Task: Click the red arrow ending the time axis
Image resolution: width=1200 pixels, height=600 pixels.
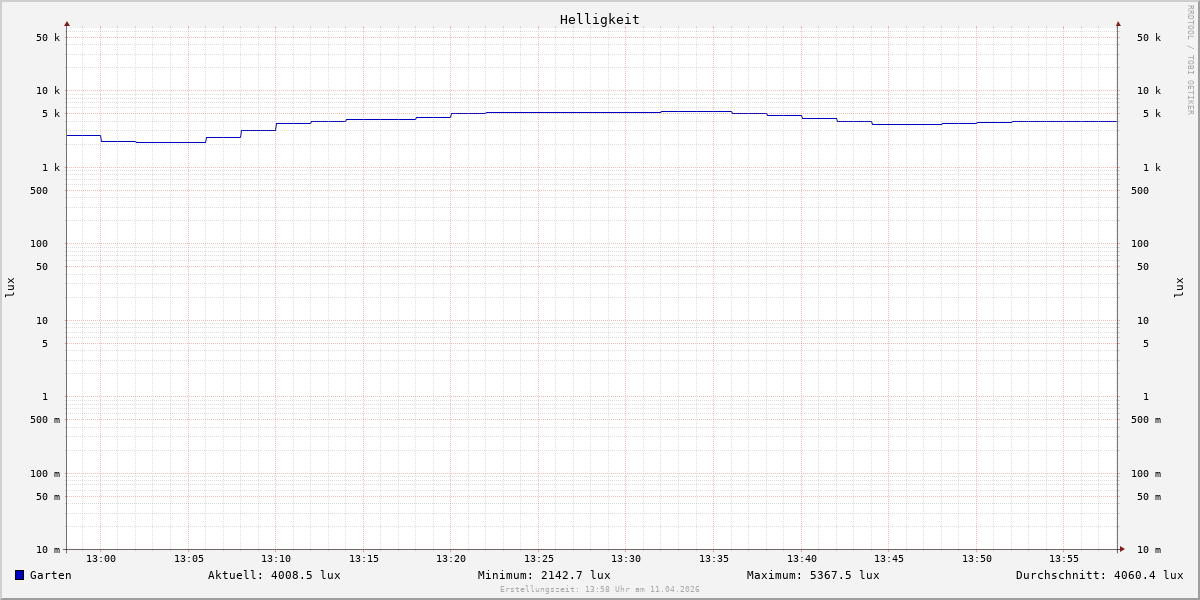Action: point(1122,549)
